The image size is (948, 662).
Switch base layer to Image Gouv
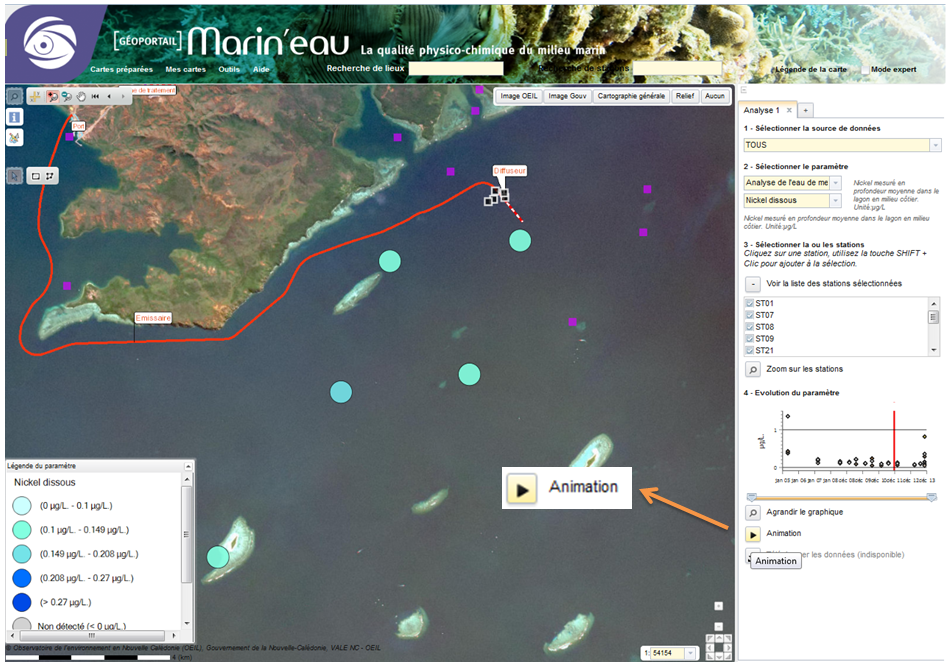click(567, 96)
